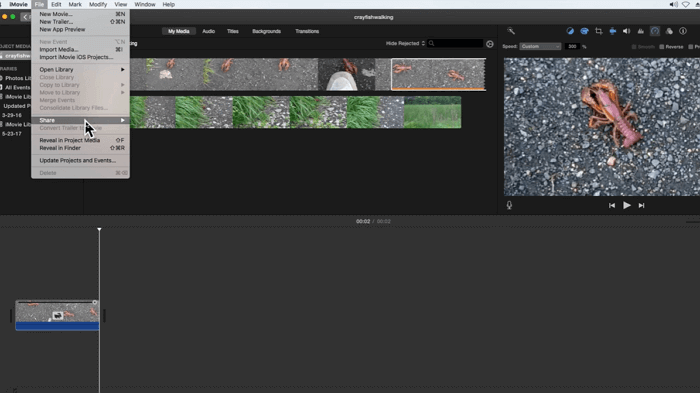Open the Help menu
Screen dimensions: 700x393
pos(168,4)
